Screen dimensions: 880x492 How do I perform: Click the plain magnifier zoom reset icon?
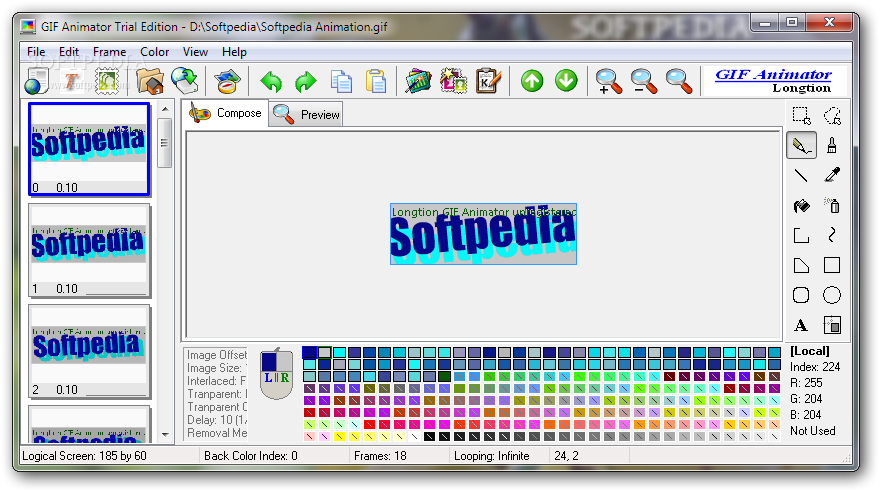(679, 81)
